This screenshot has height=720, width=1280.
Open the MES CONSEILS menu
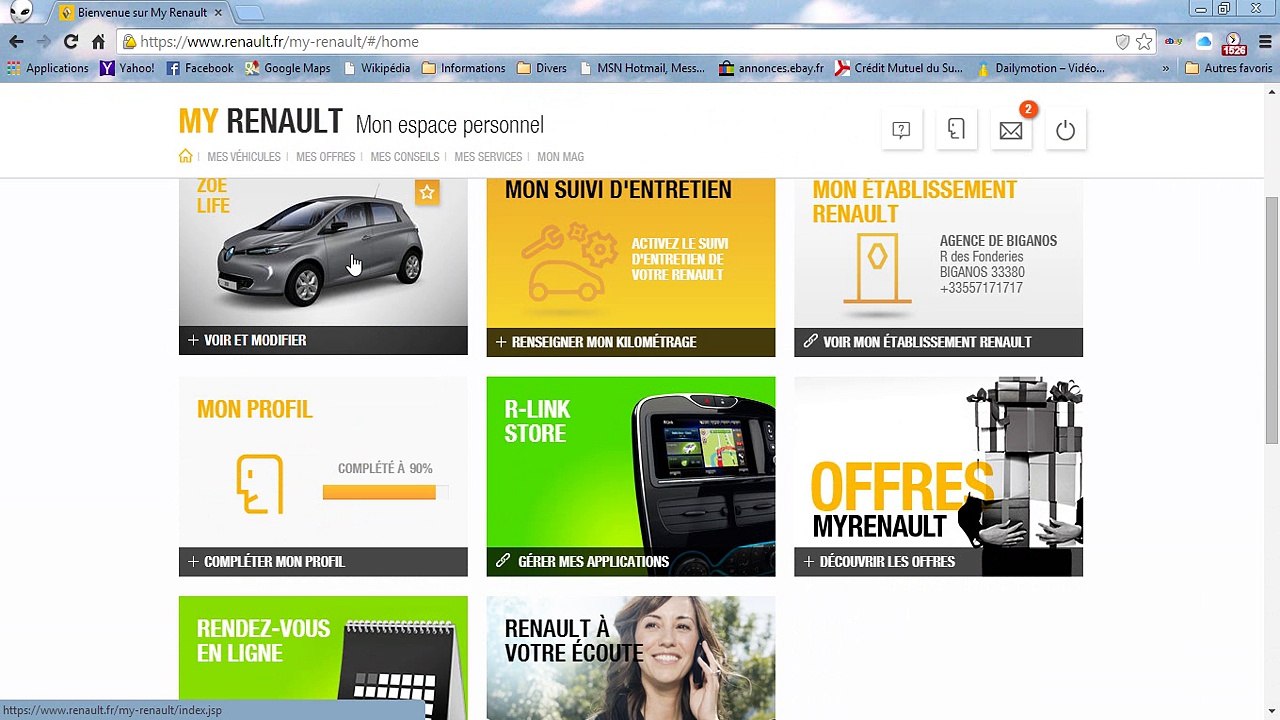404,157
